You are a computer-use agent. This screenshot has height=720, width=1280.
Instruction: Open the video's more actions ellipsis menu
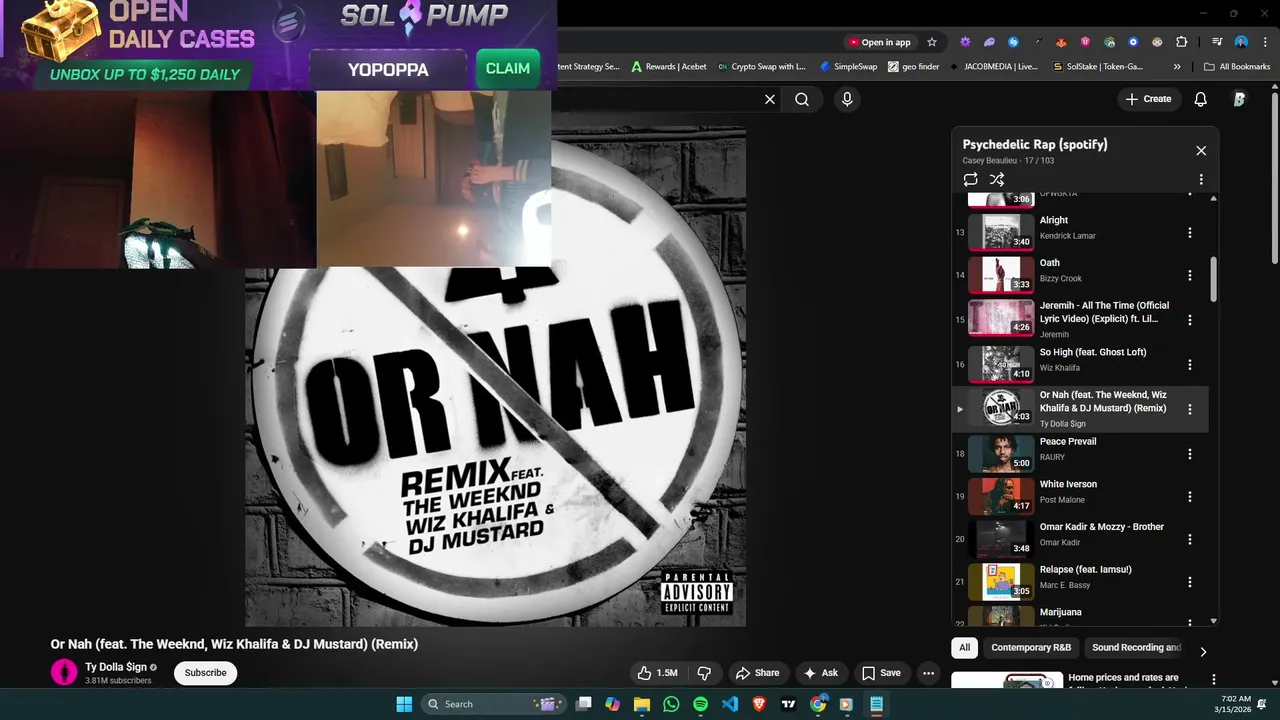point(928,673)
